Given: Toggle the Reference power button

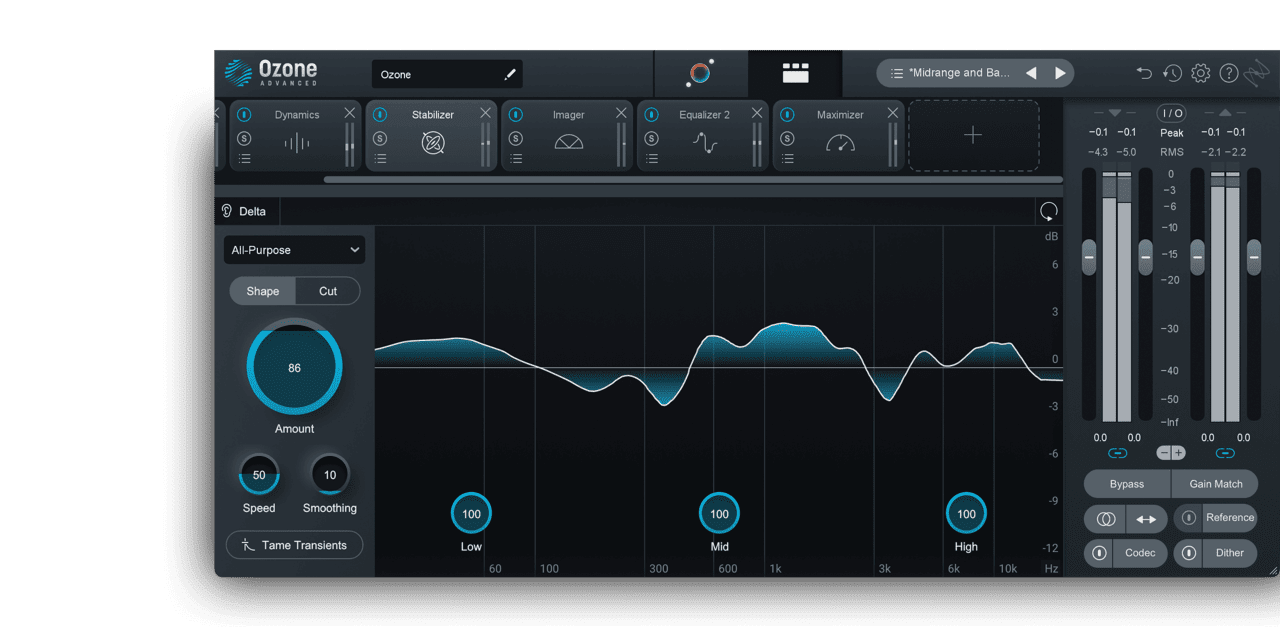Looking at the screenshot, I should (1188, 518).
